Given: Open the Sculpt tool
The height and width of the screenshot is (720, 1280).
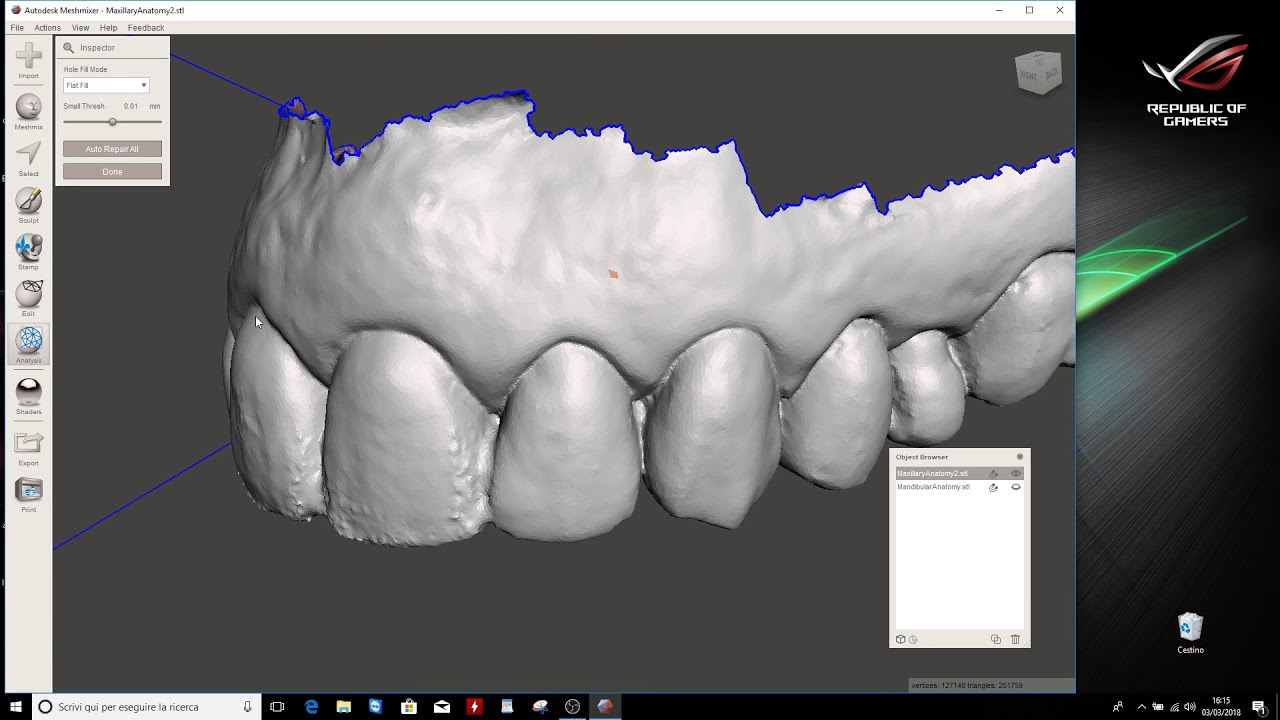Looking at the screenshot, I should click(x=28, y=205).
